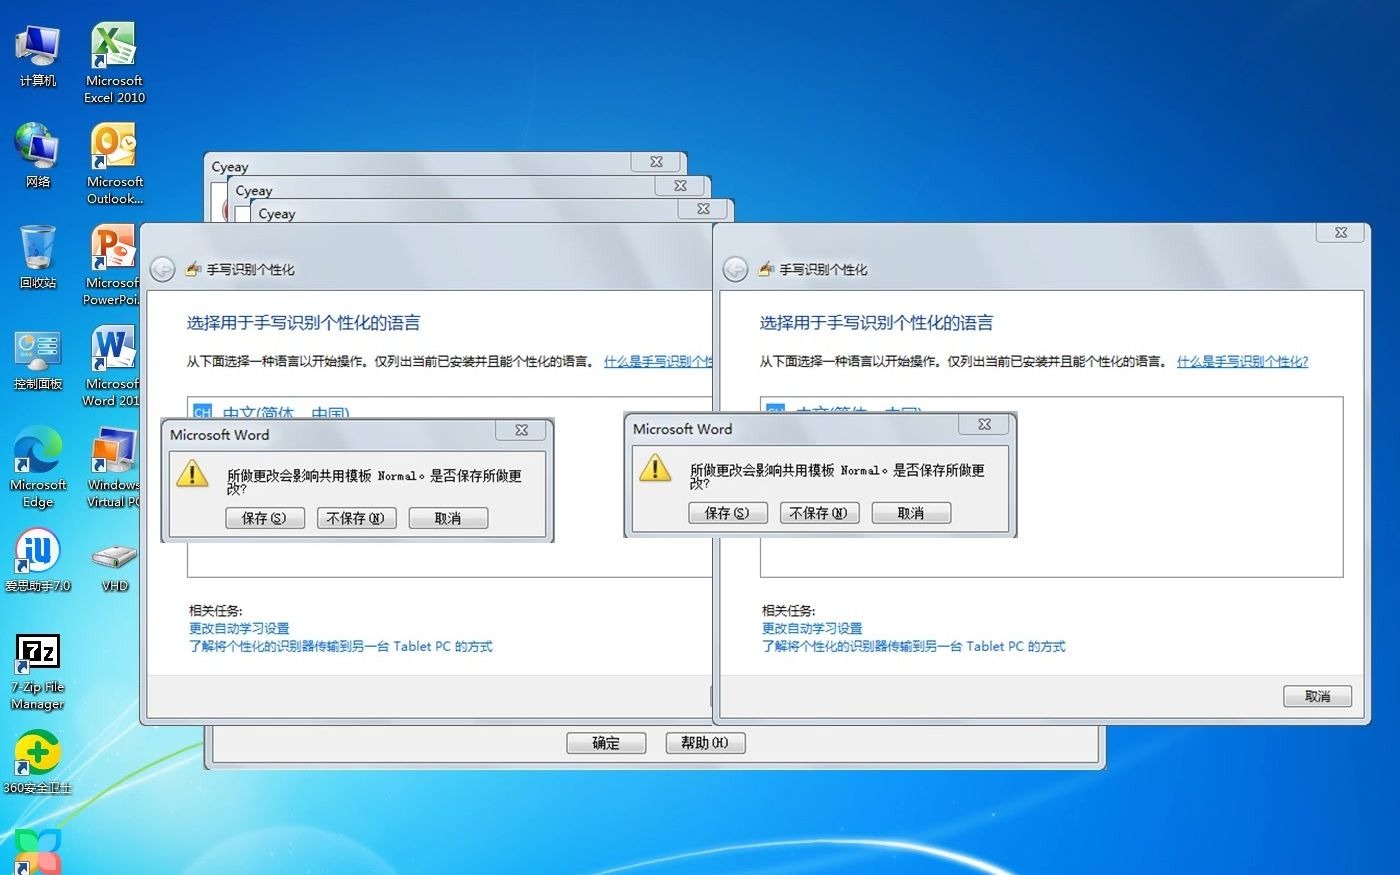Open the 计算机 desktop icon

(38, 55)
